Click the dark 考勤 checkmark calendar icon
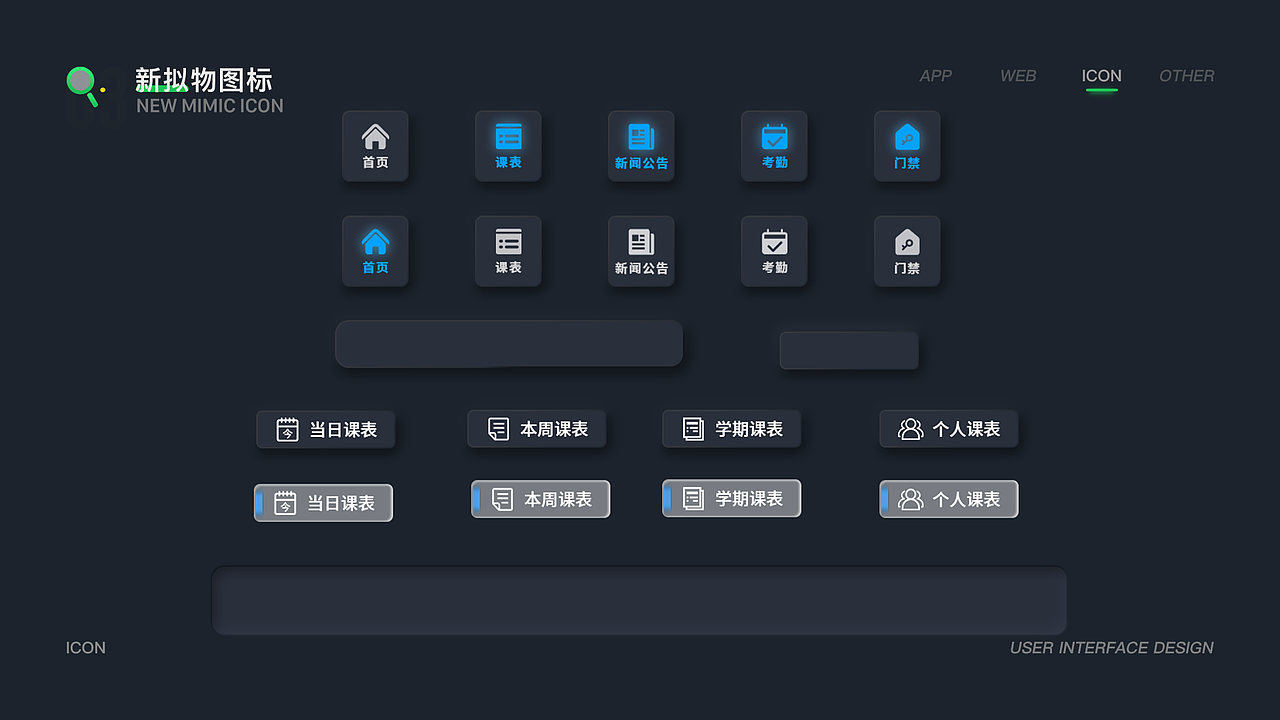The image size is (1280, 720). tap(774, 251)
